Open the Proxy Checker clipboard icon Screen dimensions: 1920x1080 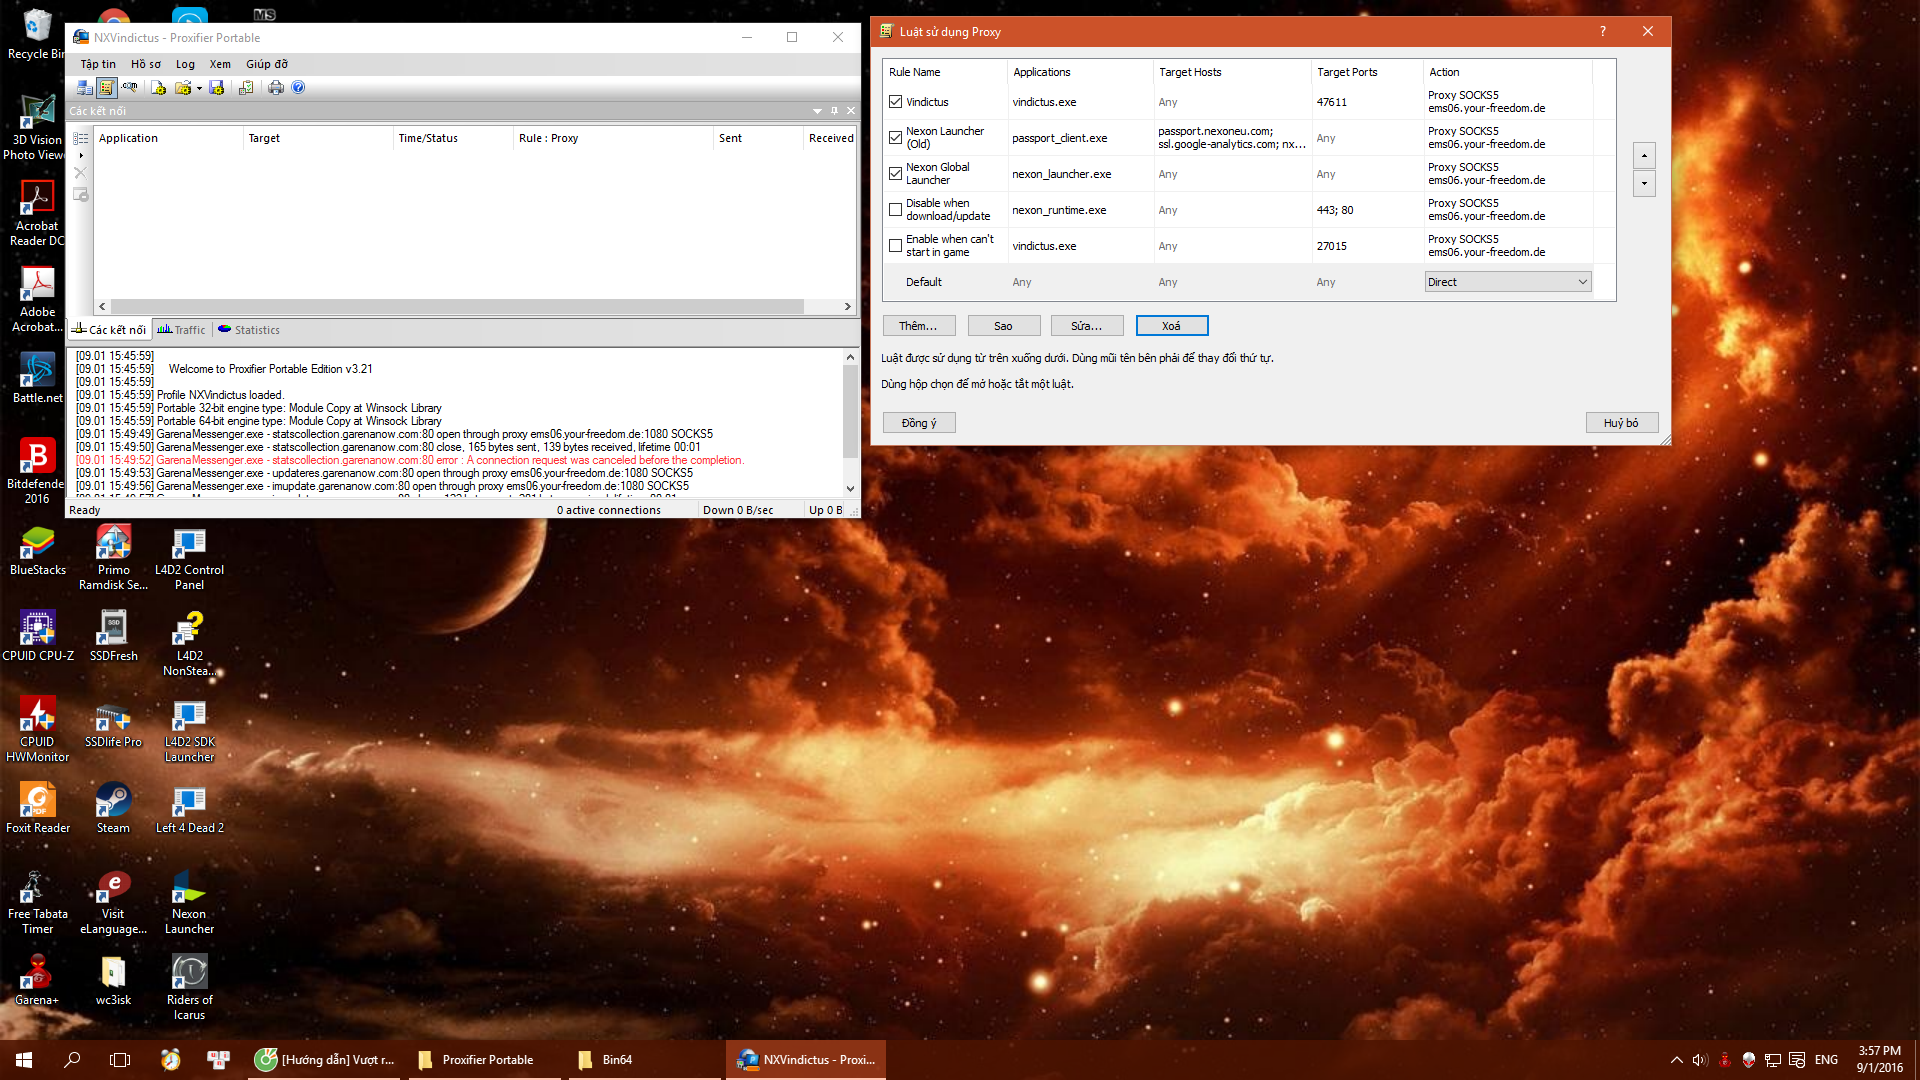(246, 88)
